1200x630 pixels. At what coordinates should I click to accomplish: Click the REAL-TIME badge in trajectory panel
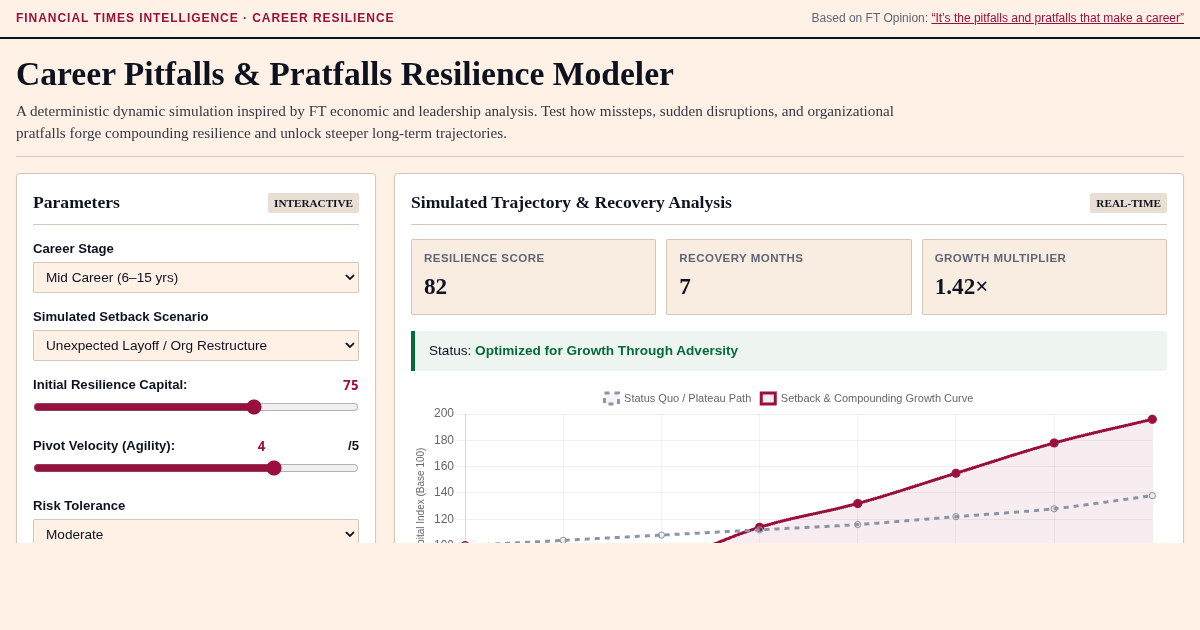pos(1128,203)
